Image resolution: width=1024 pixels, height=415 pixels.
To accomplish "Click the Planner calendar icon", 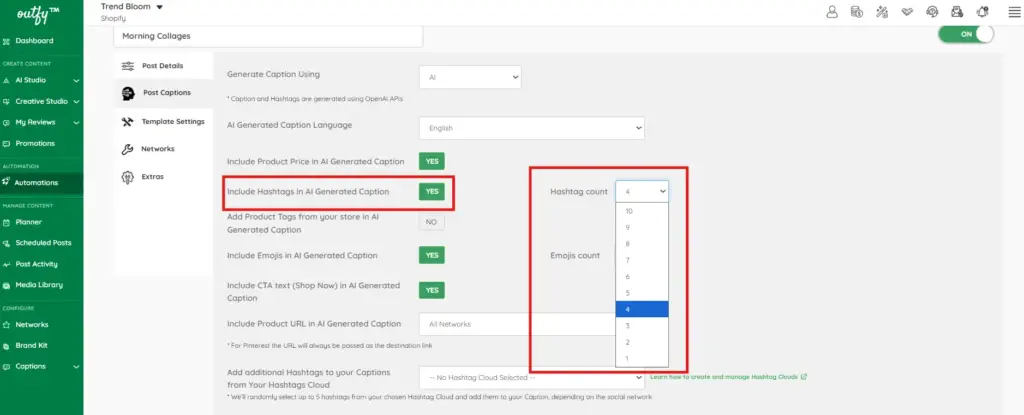I will click(7, 222).
